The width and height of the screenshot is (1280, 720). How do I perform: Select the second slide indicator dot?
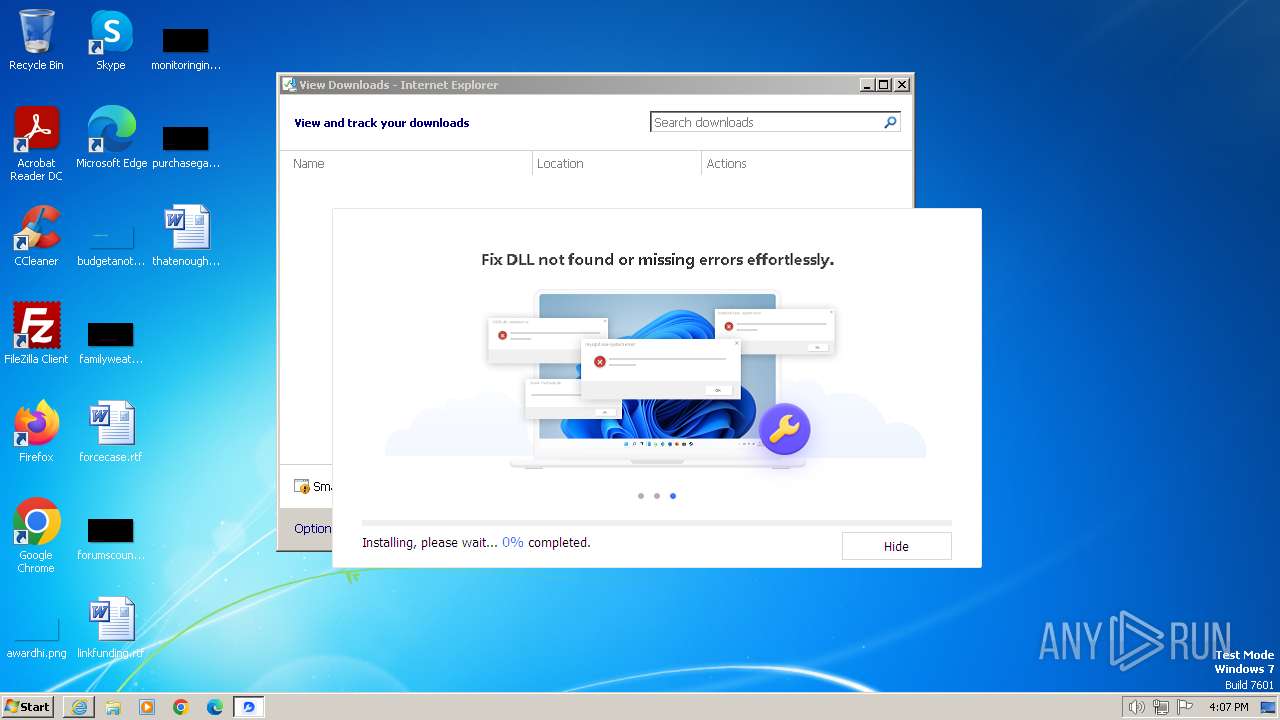pyautogui.click(x=657, y=496)
